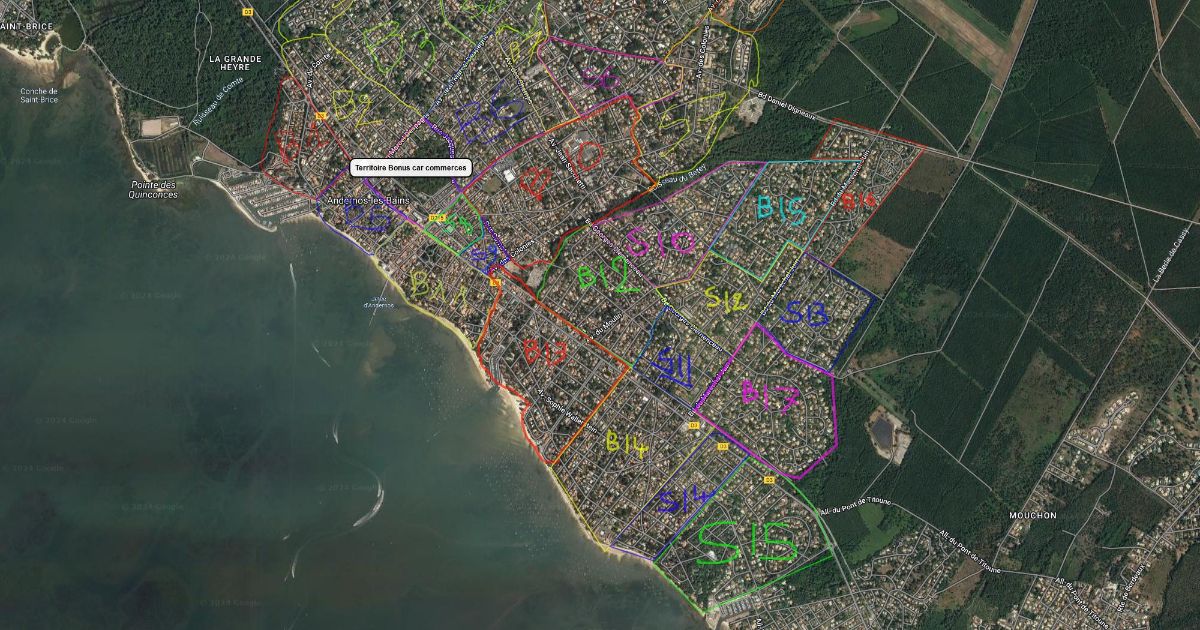Screen dimensions: 1200x630
Task: Select the blue S11 territory label
Action: (673, 367)
